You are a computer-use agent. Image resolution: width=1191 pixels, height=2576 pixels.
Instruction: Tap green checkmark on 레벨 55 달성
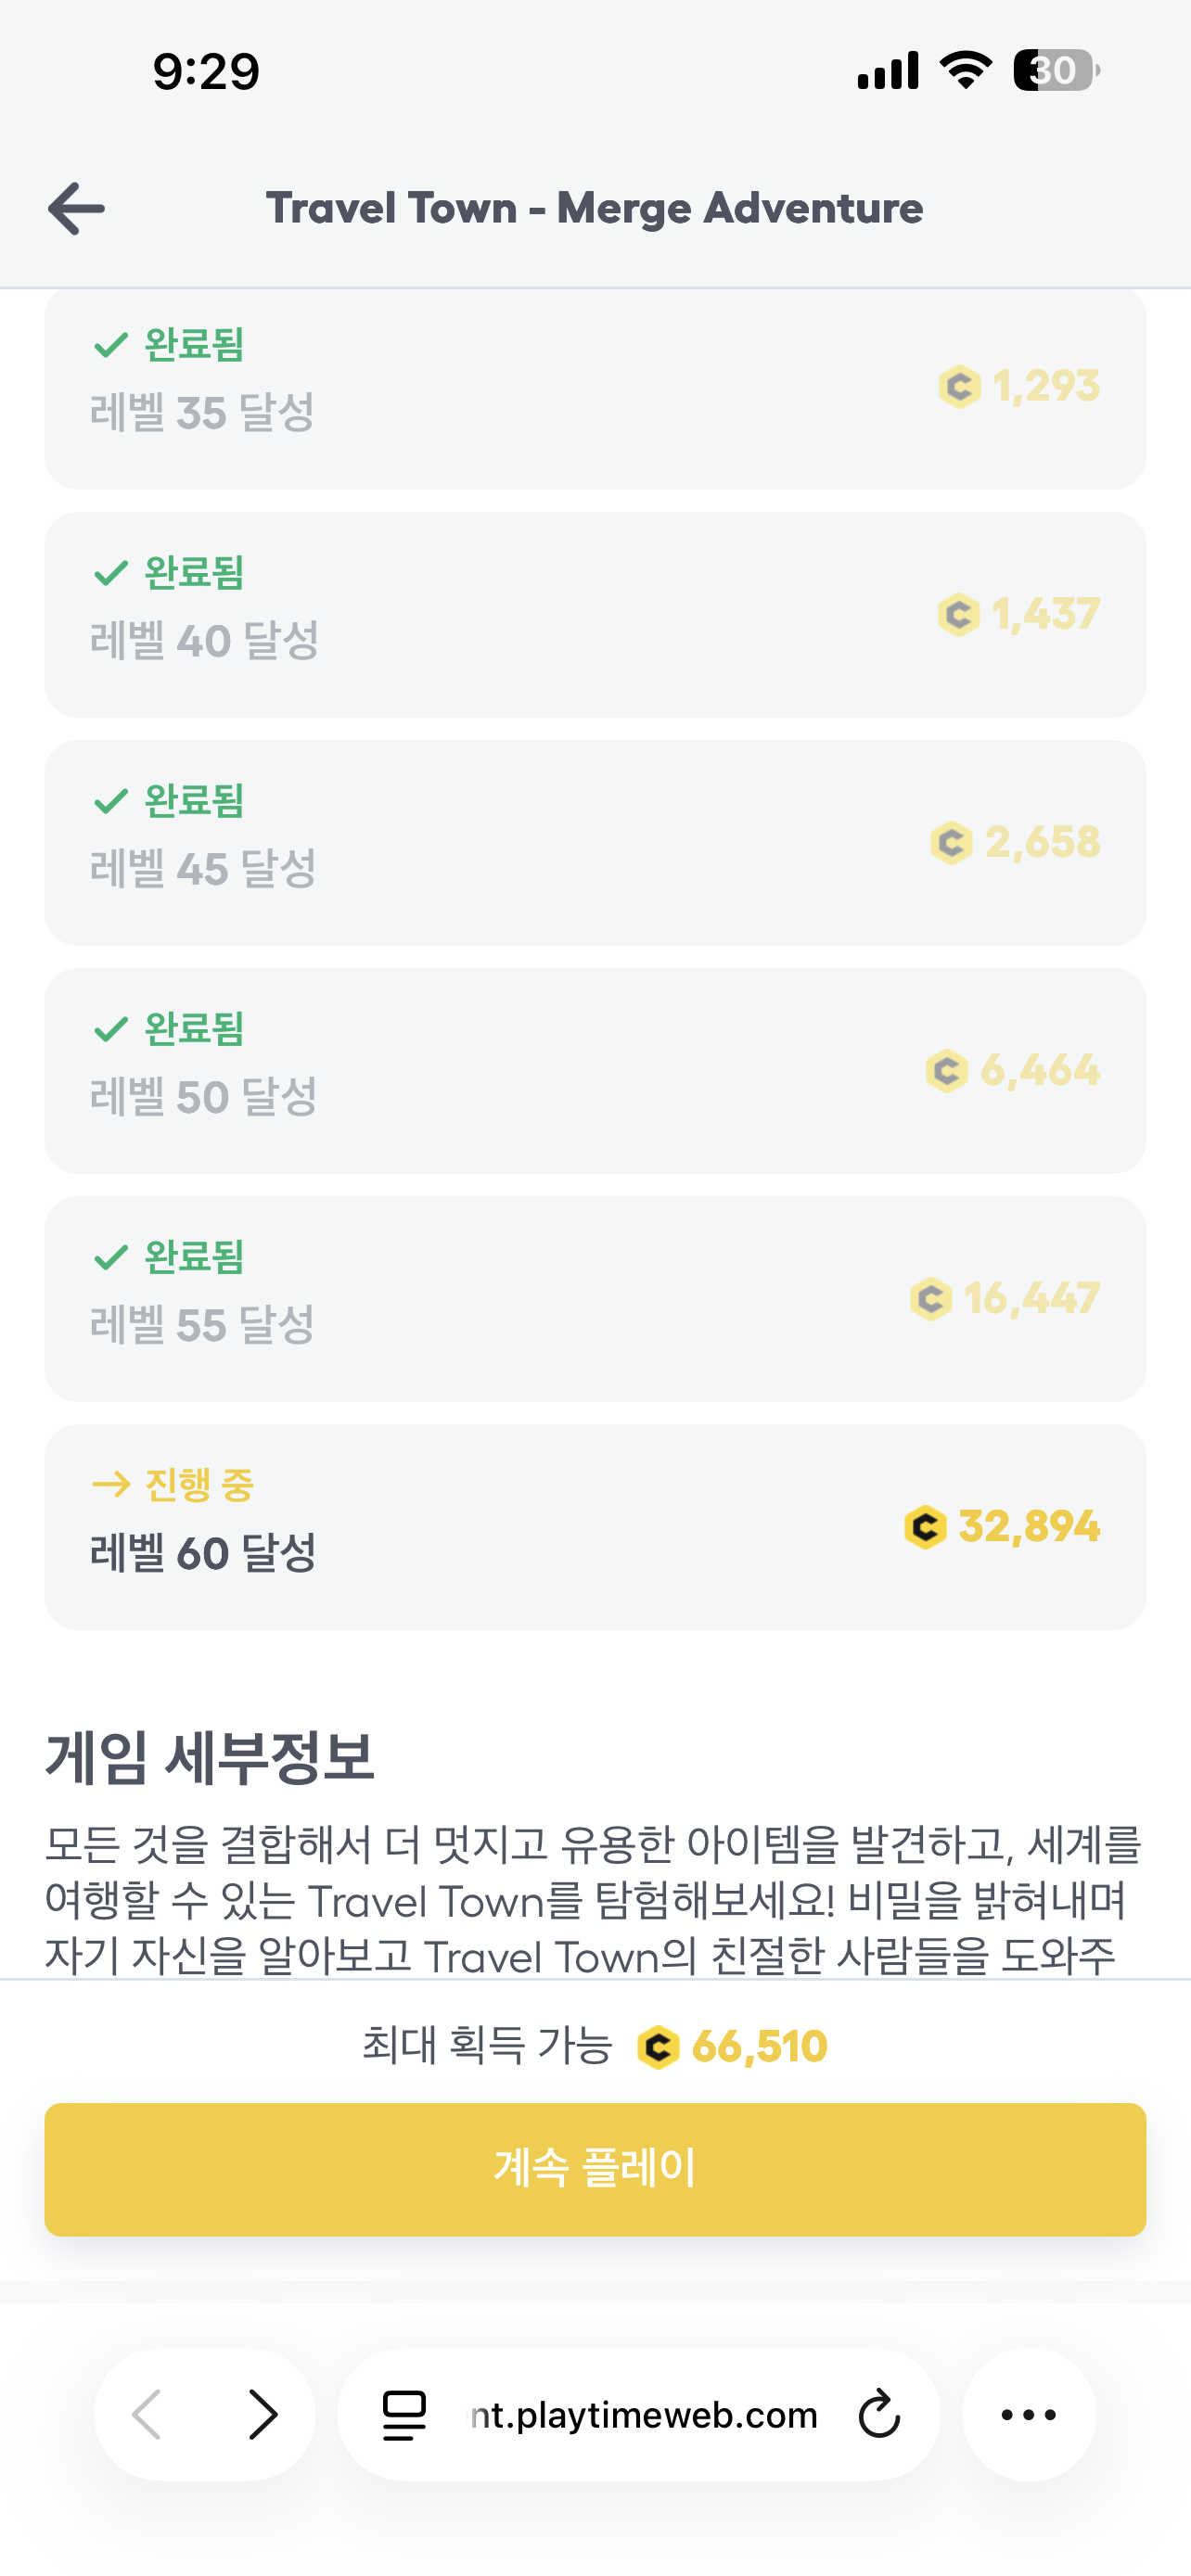[x=110, y=1257]
